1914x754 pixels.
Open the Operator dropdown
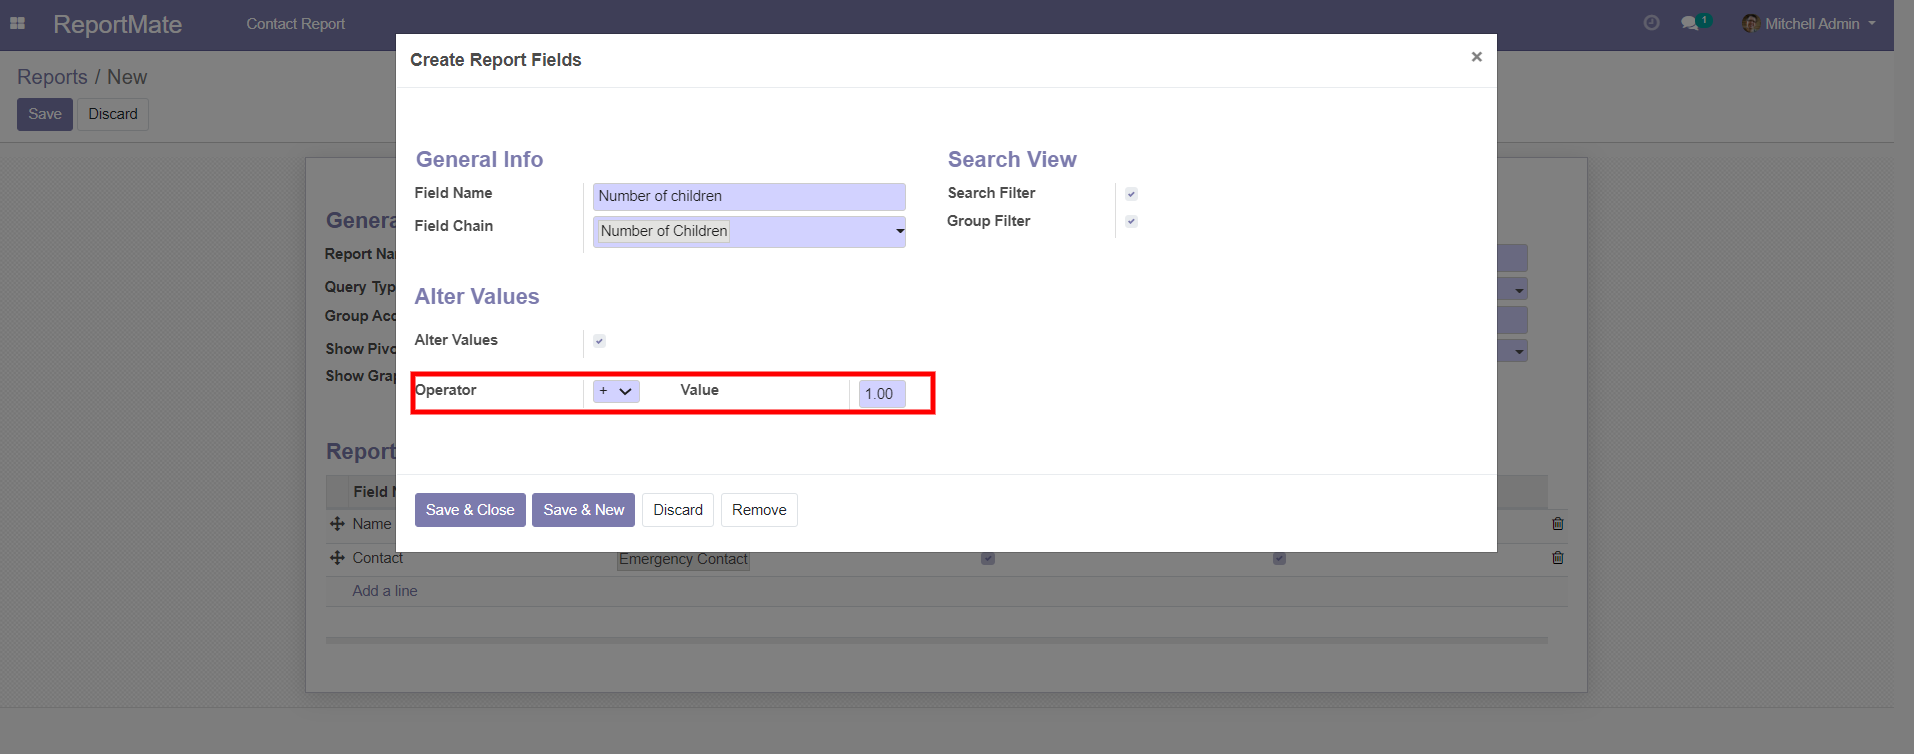tap(616, 391)
